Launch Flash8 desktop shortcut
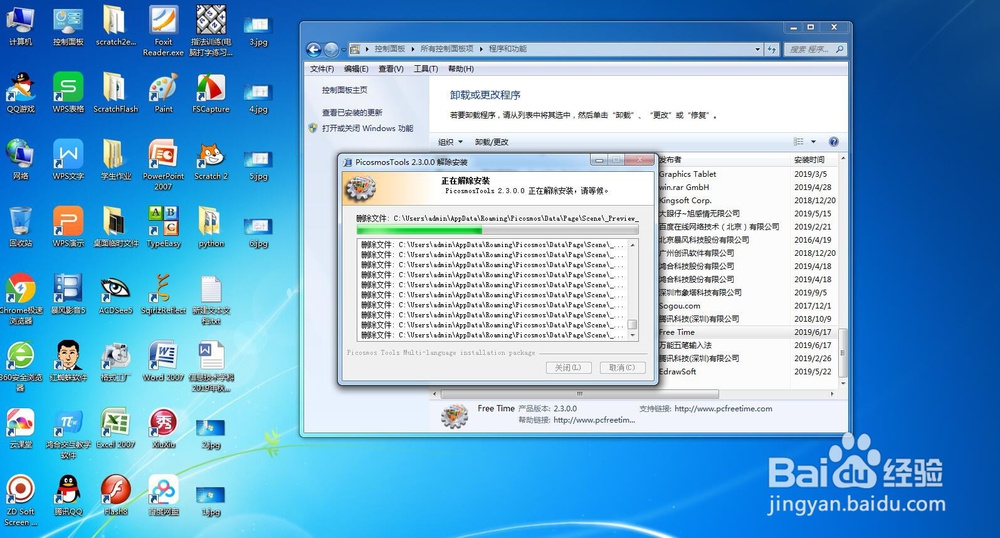1000x538 pixels. 115,495
